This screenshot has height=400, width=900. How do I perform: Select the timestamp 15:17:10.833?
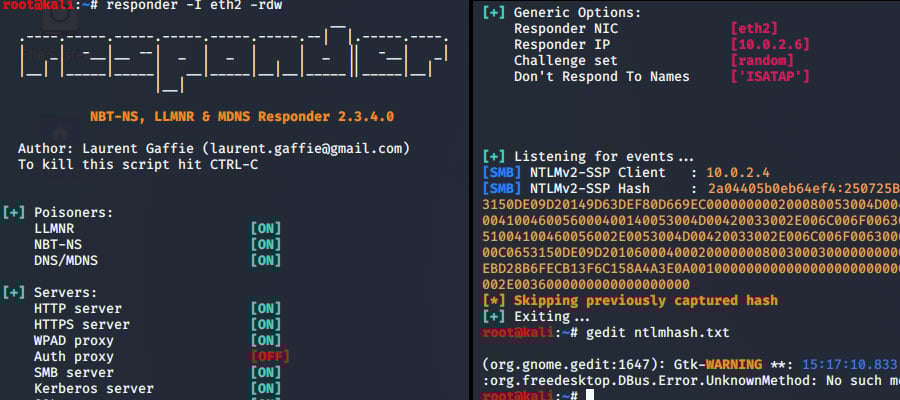[x=849, y=364]
